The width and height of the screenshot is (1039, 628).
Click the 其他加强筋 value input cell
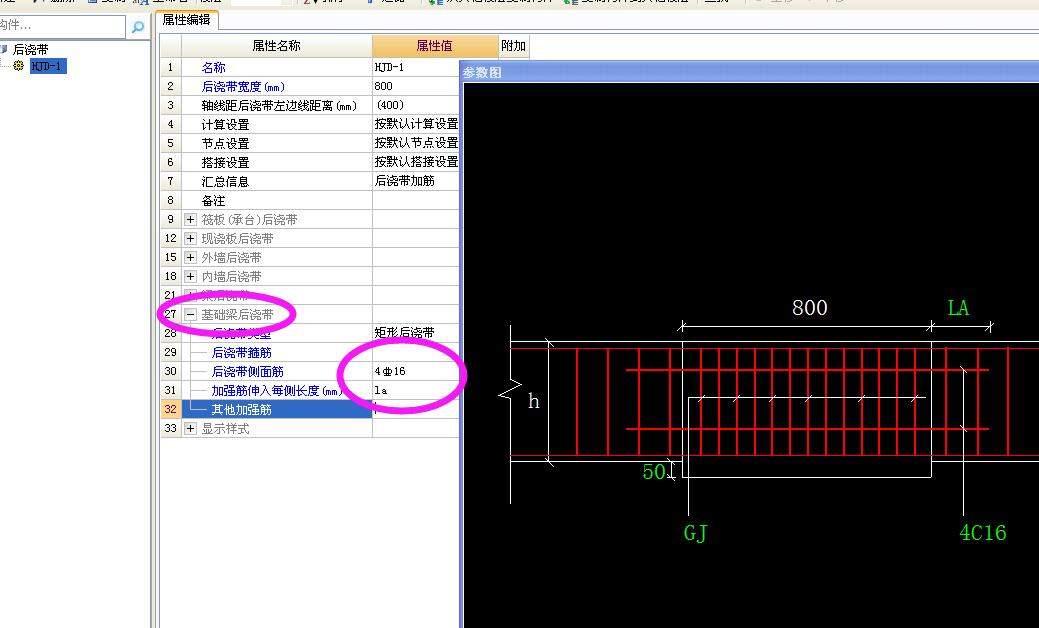416,409
